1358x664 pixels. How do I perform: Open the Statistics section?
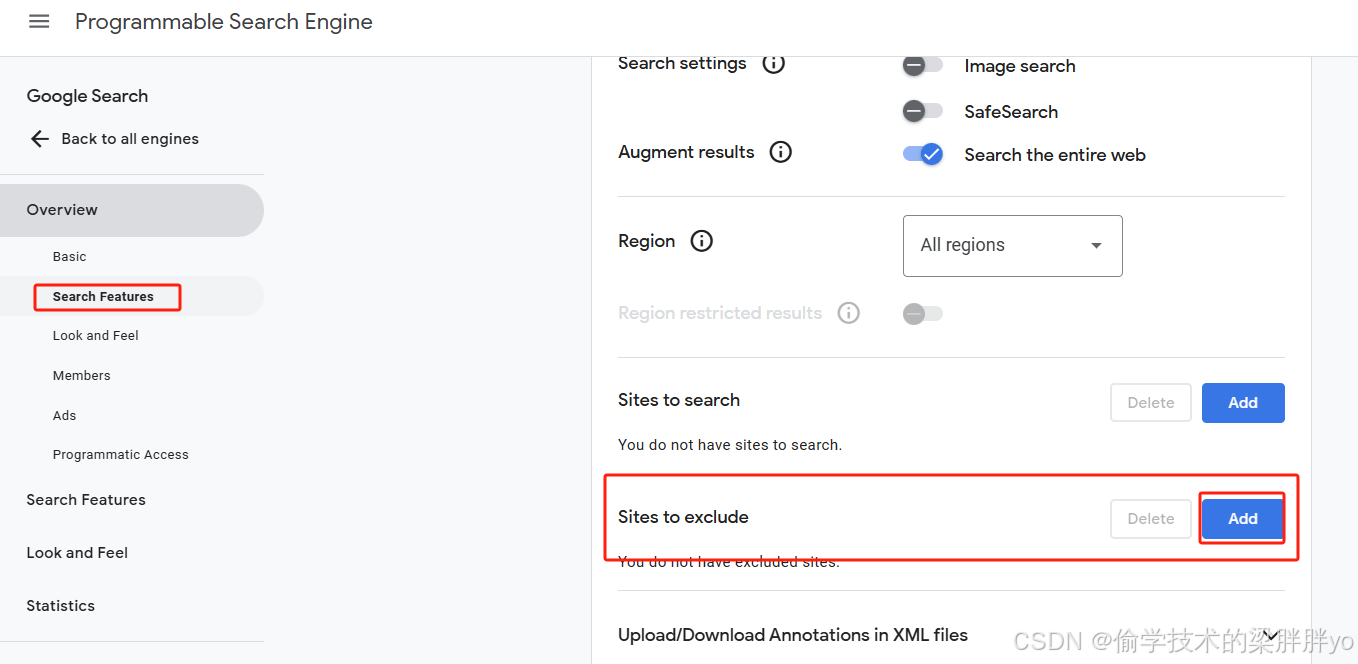click(x=60, y=606)
